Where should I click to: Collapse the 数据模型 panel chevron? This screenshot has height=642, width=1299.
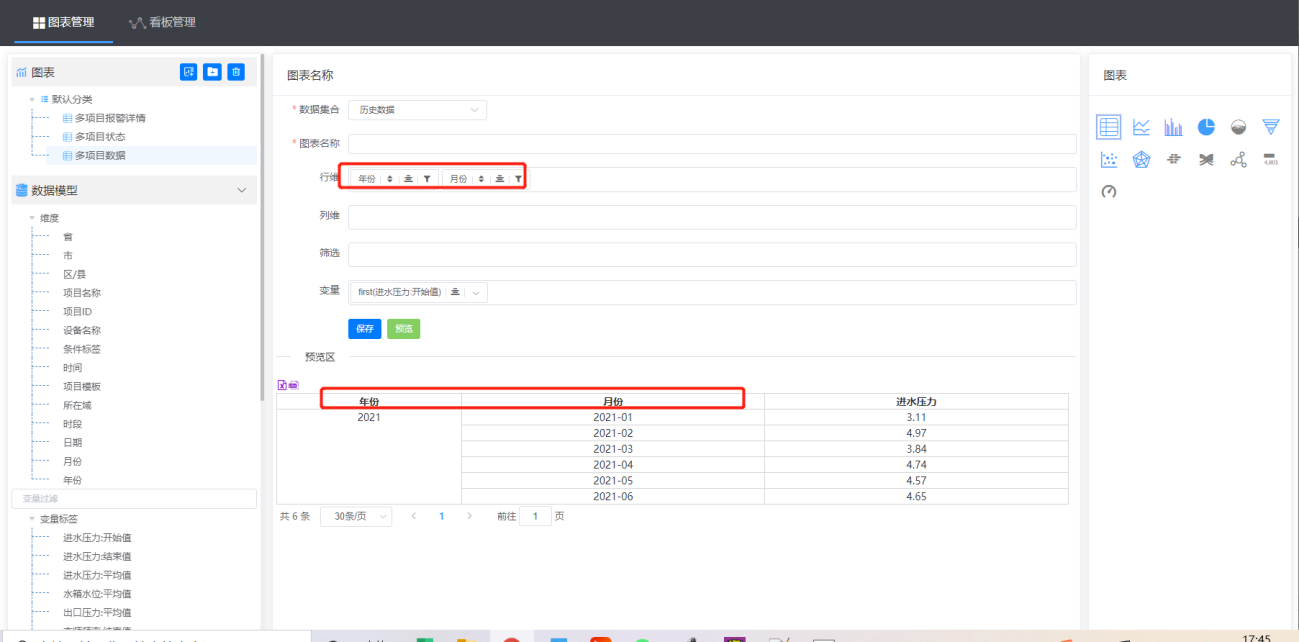click(x=240, y=190)
